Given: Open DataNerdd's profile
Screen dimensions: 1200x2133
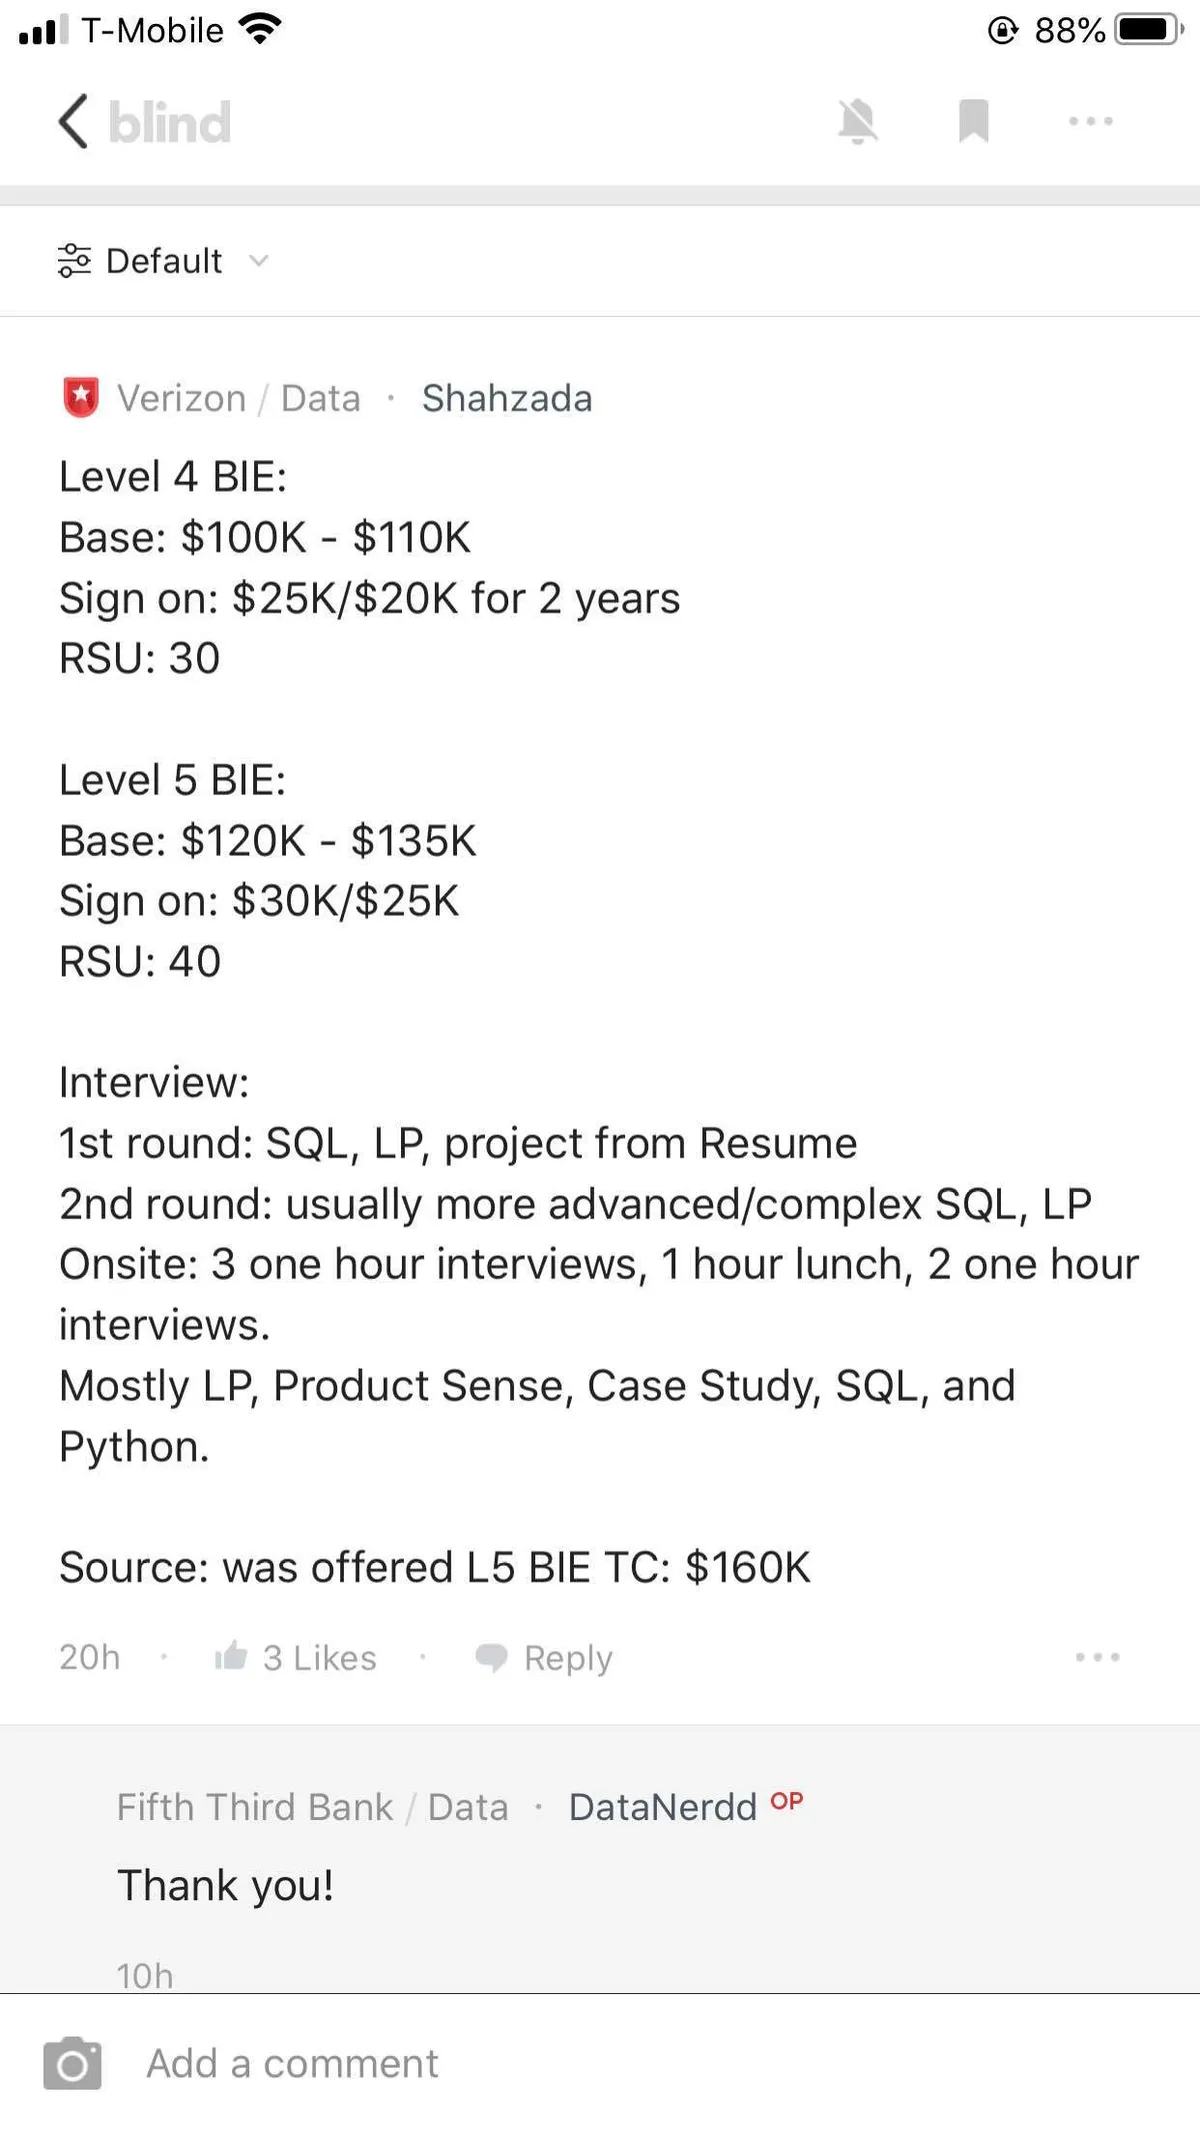Looking at the screenshot, I should tap(662, 1807).
